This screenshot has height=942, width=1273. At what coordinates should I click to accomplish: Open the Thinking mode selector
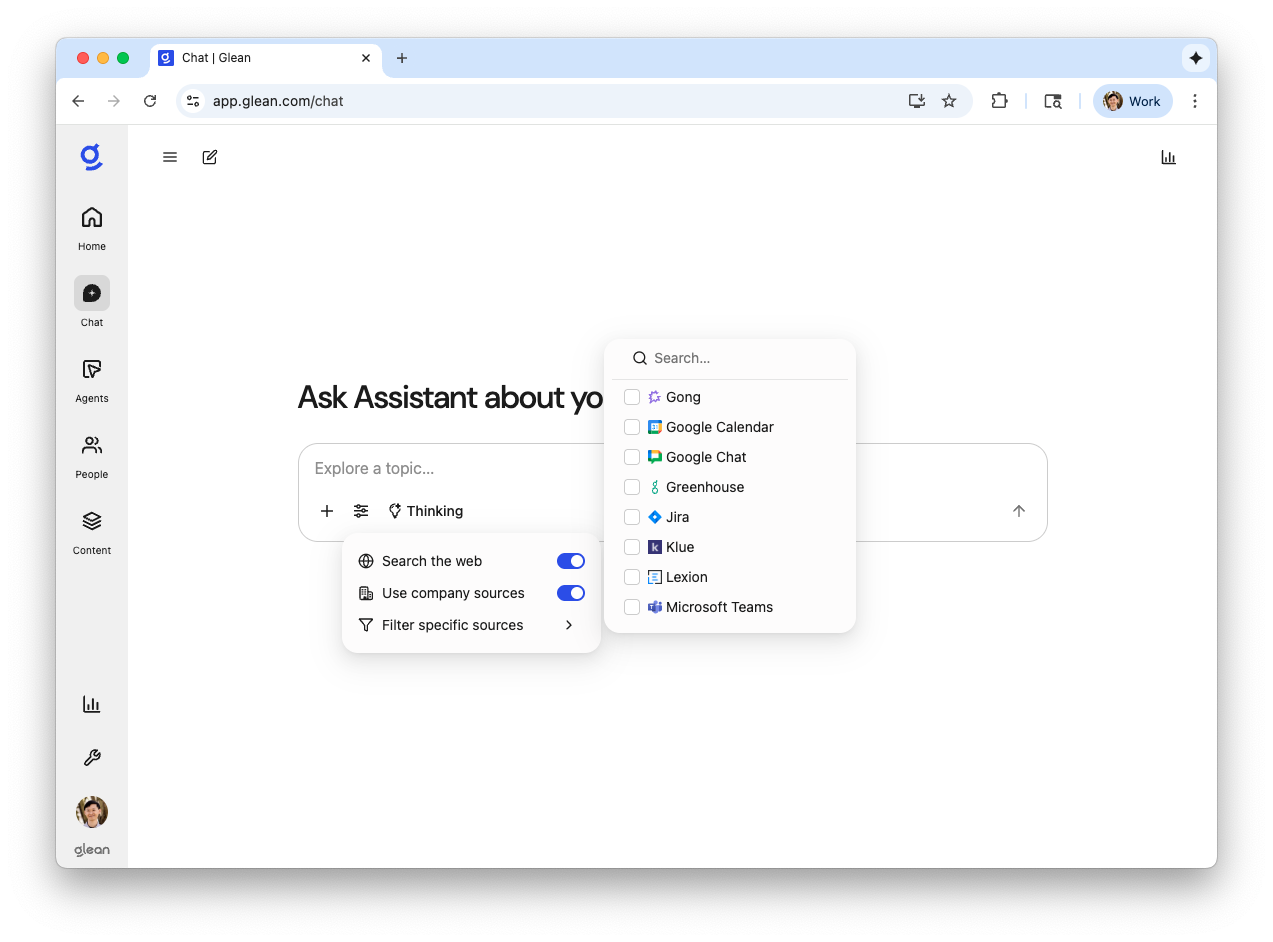click(x=426, y=511)
